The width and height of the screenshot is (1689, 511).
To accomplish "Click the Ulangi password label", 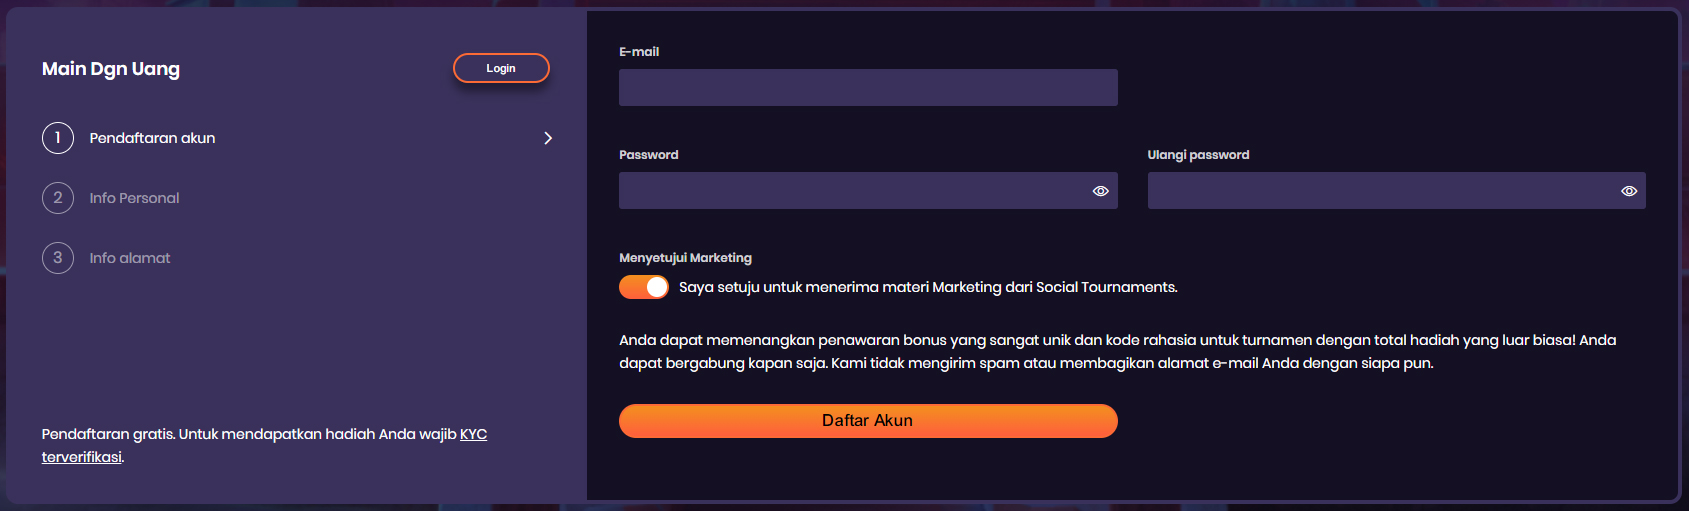I will [x=1198, y=155].
